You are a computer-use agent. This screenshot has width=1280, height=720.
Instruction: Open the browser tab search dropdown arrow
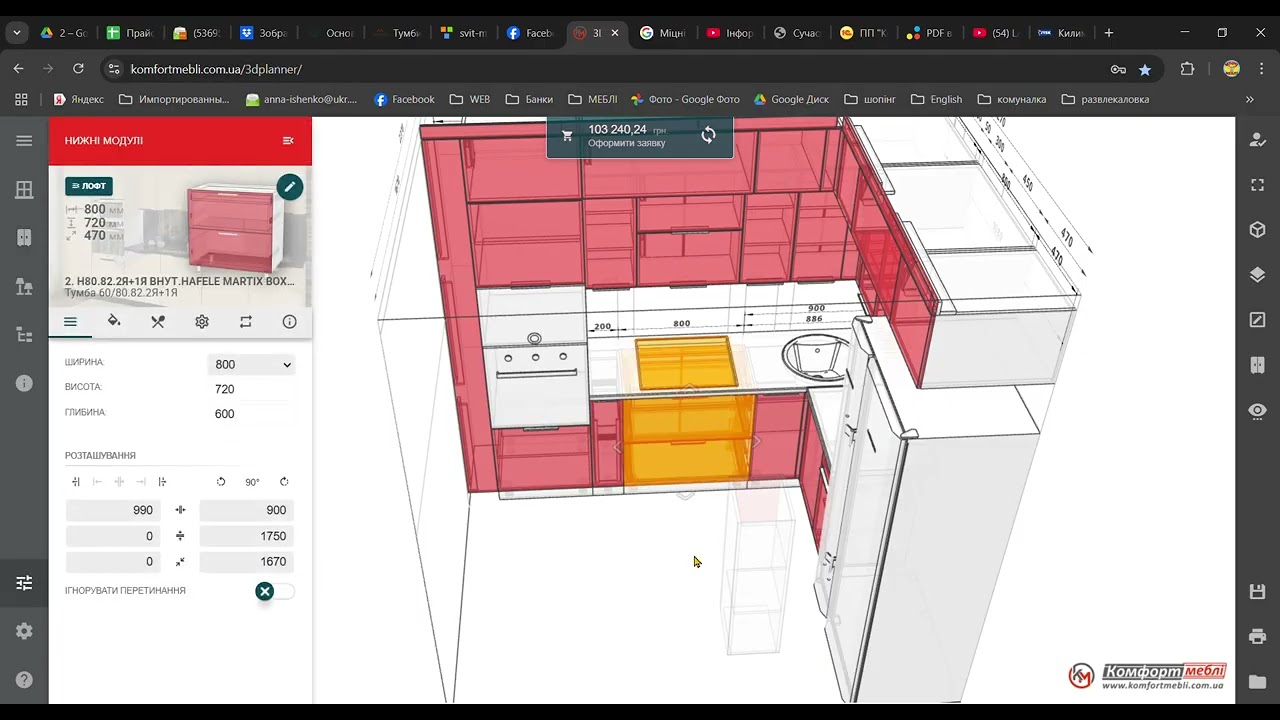tap(17, 33)
